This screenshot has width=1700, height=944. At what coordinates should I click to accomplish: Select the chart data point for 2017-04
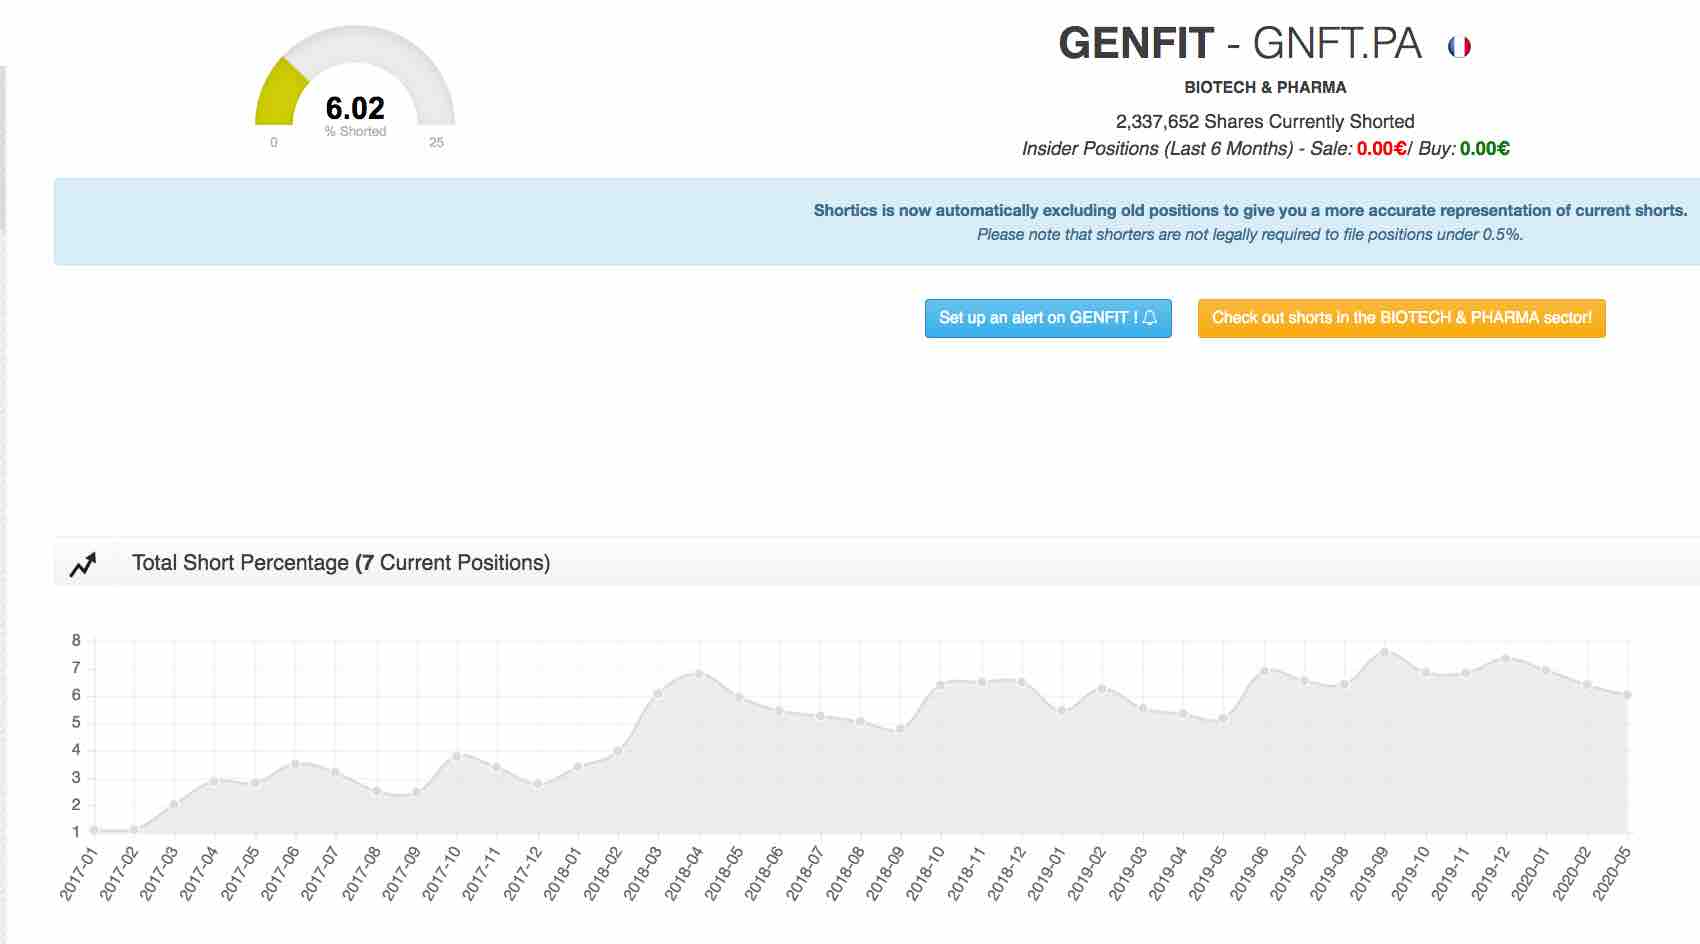point(214,781)
